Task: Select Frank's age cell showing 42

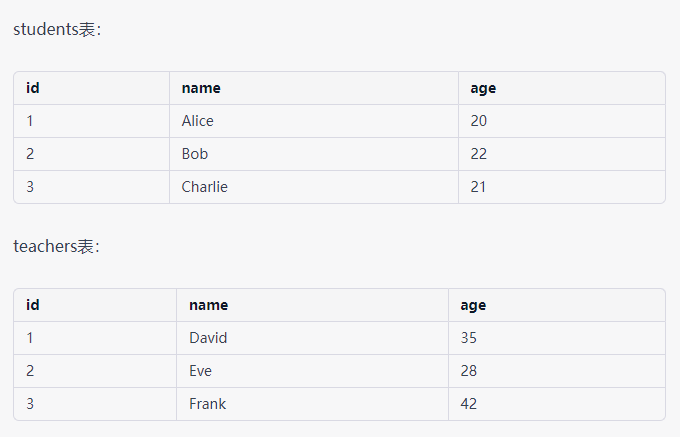Action: click(469, 404)
